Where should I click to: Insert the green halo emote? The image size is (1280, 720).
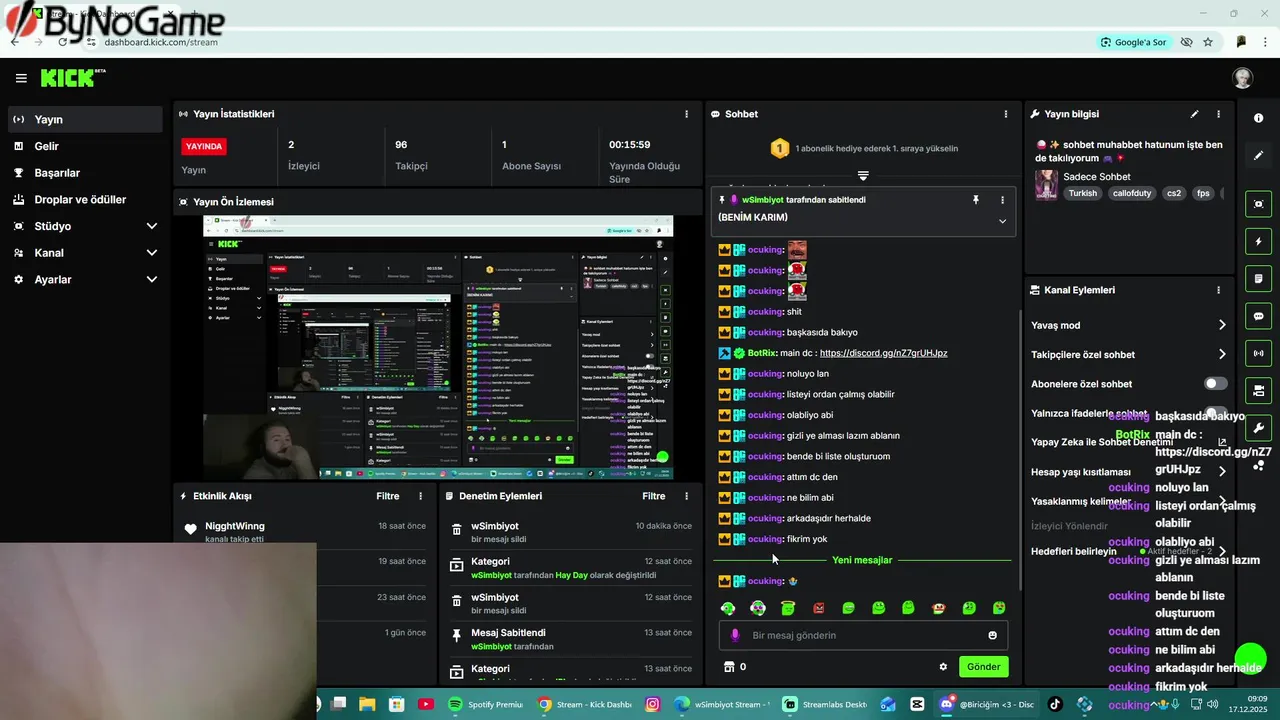pyautogui.click(x=788, y=608)
